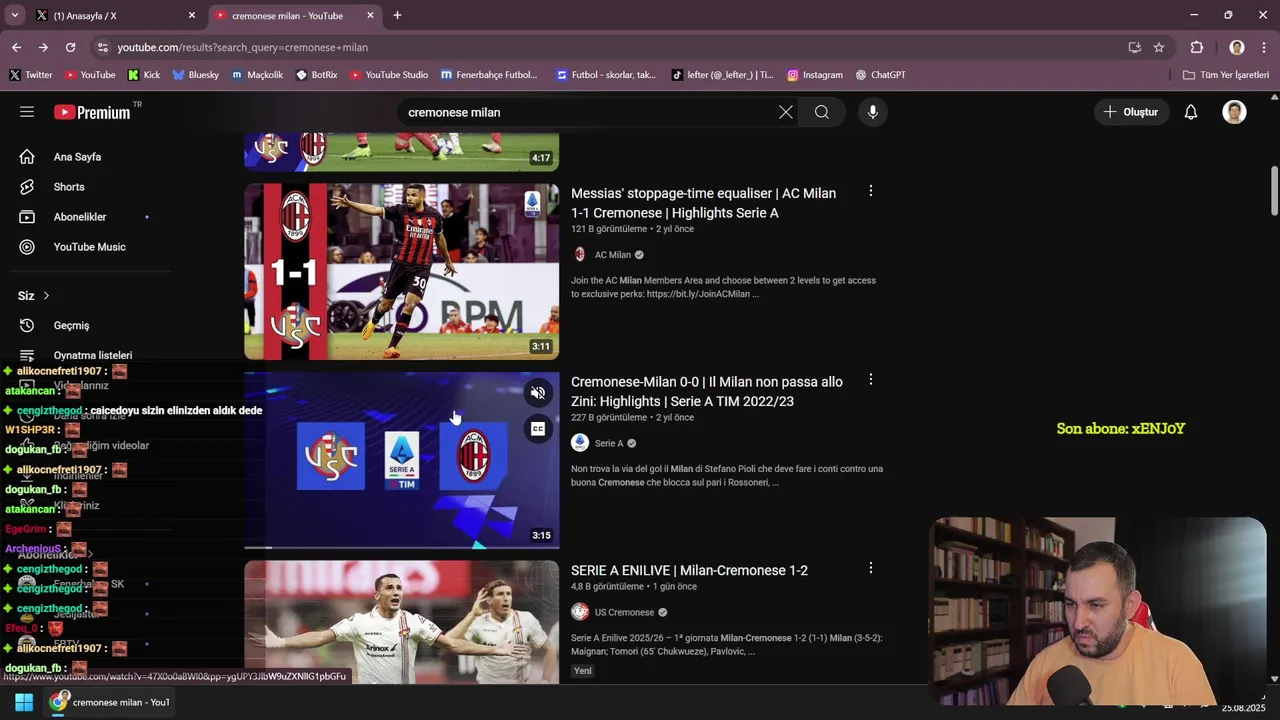
Task: Open YouTube Music in sidebar
Action: click(x=89, y=247)
